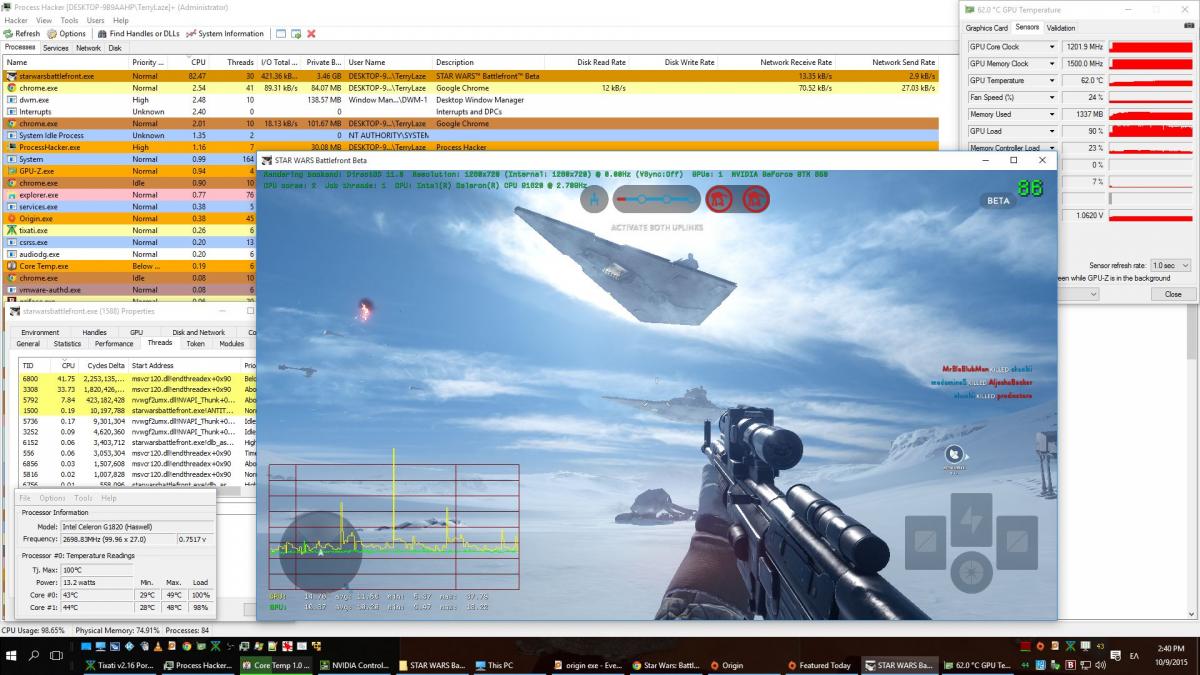Open the Users menu in Process Hacker
This screenshot has height=675, width=1200.
coord(96,20)
